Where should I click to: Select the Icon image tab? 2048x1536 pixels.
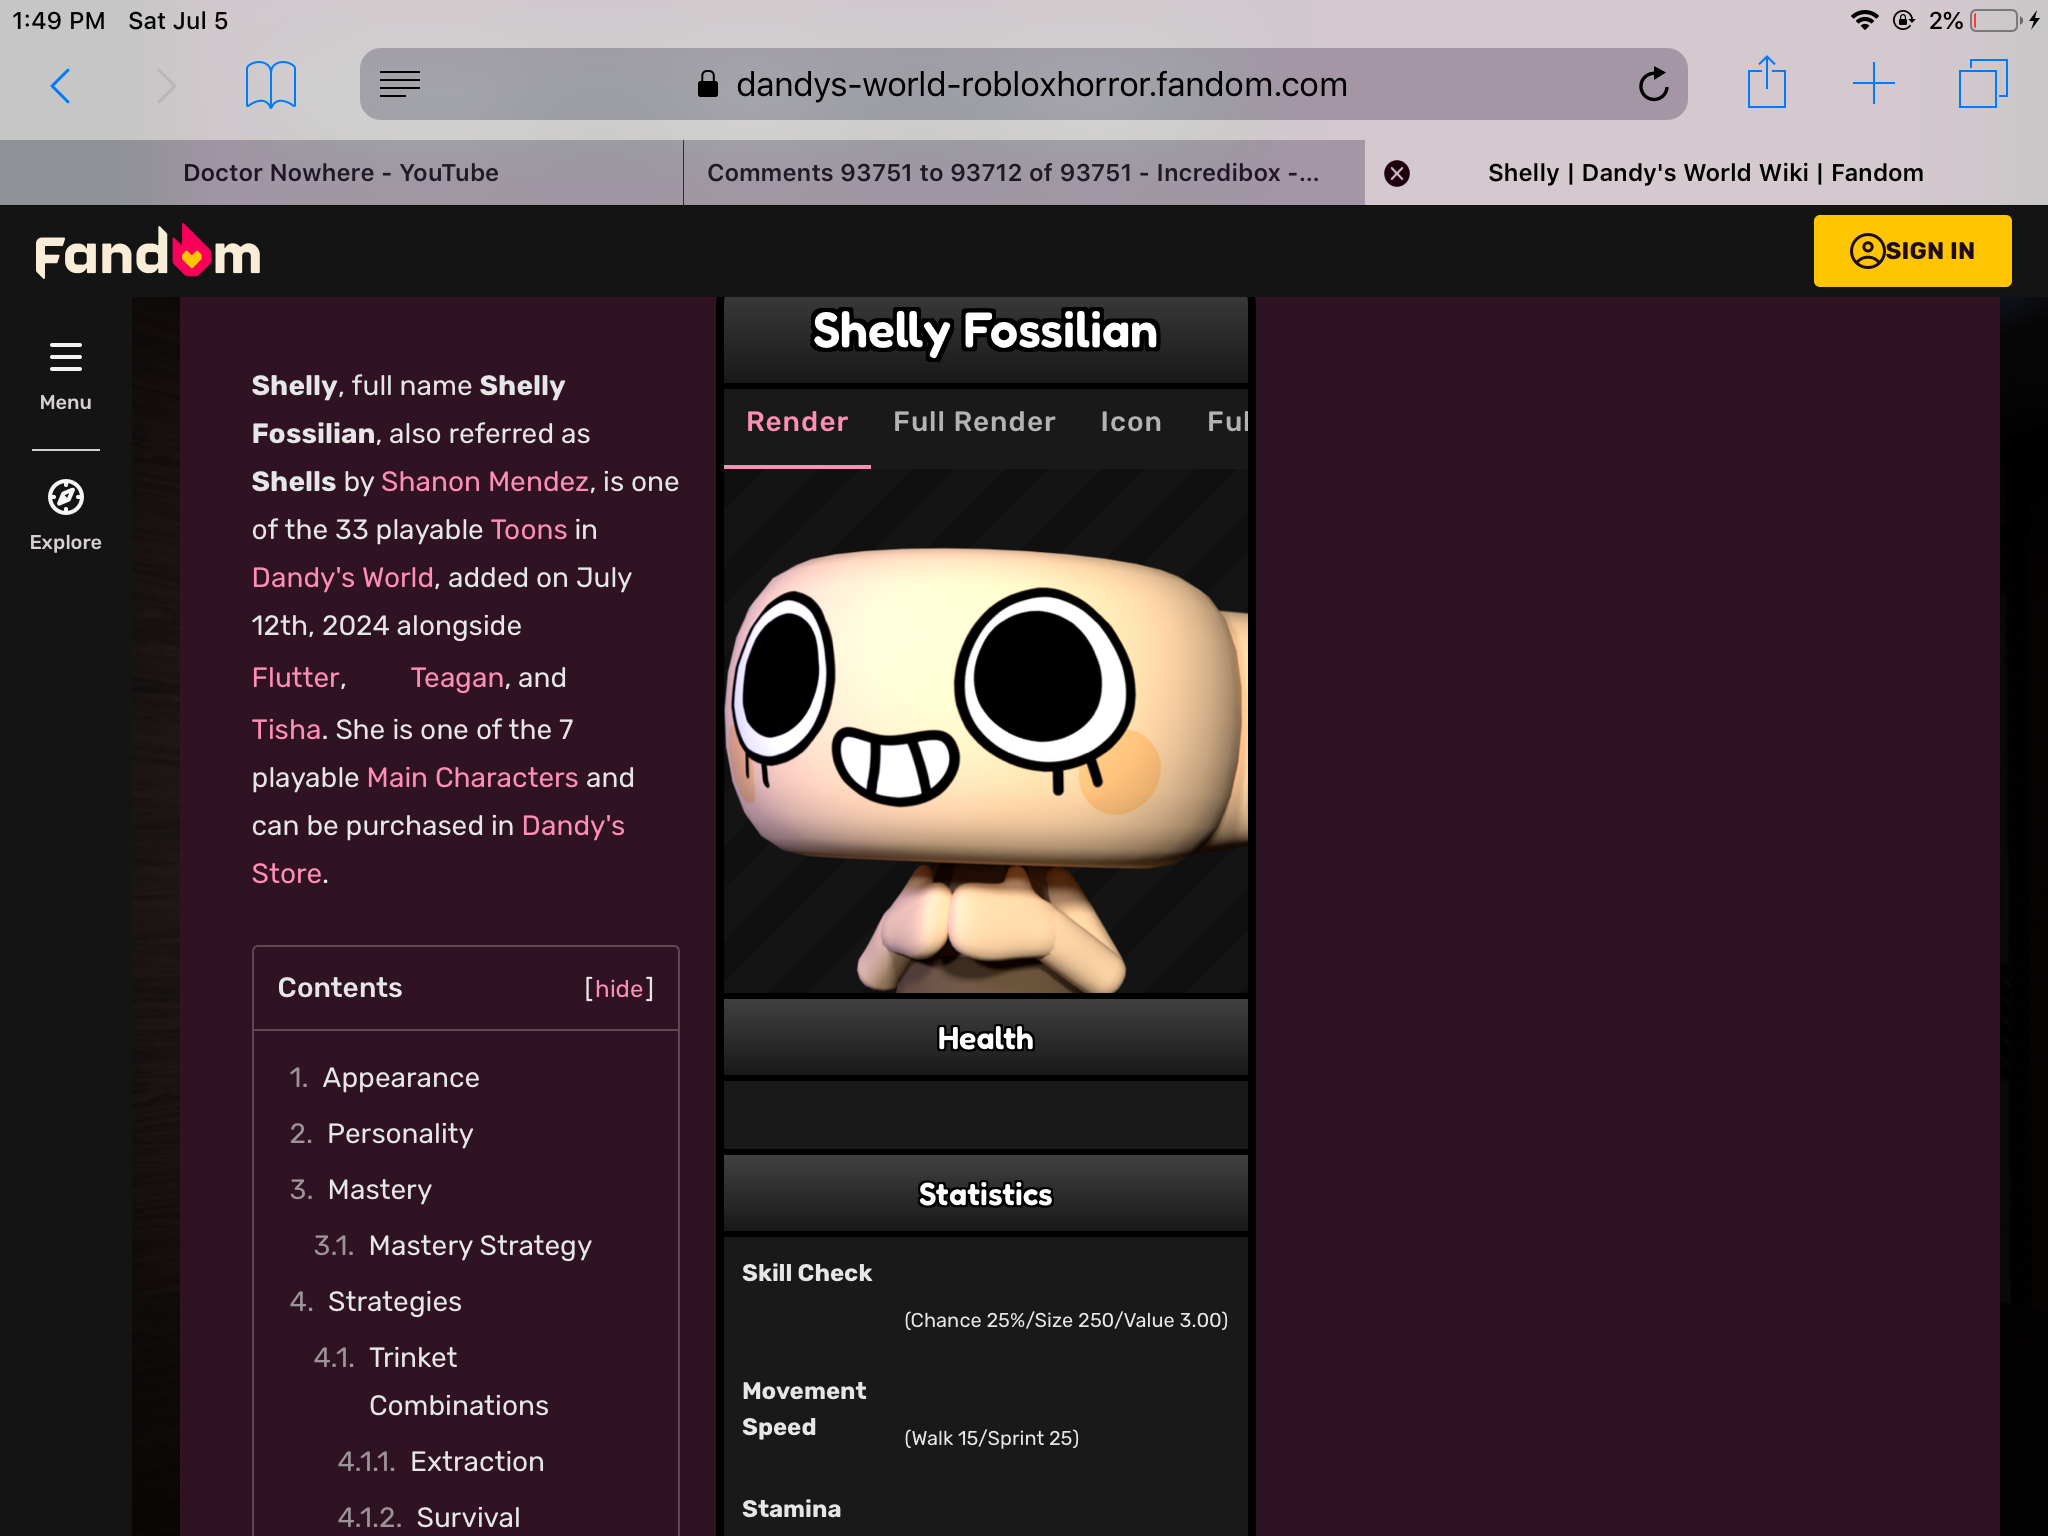[1131, 422]
